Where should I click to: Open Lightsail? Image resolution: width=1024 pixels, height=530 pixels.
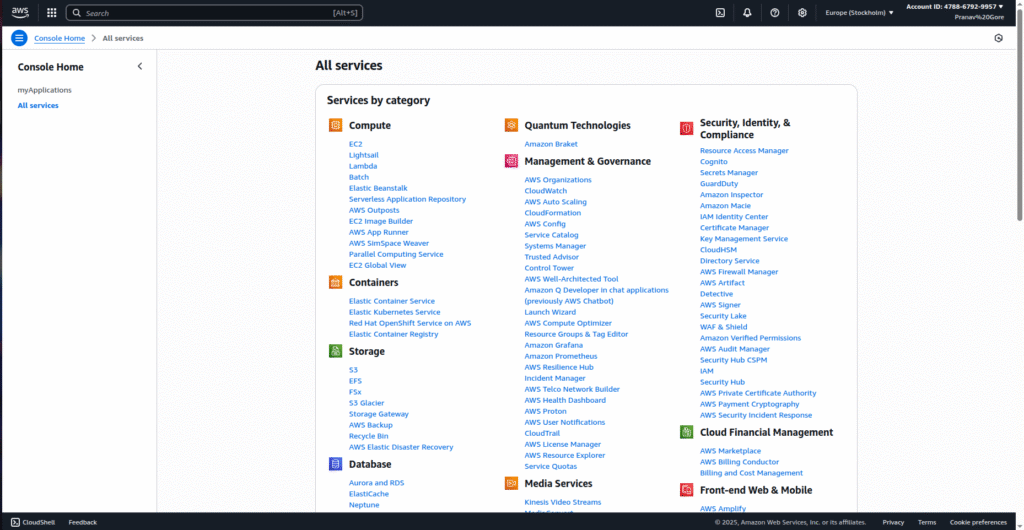364,155
